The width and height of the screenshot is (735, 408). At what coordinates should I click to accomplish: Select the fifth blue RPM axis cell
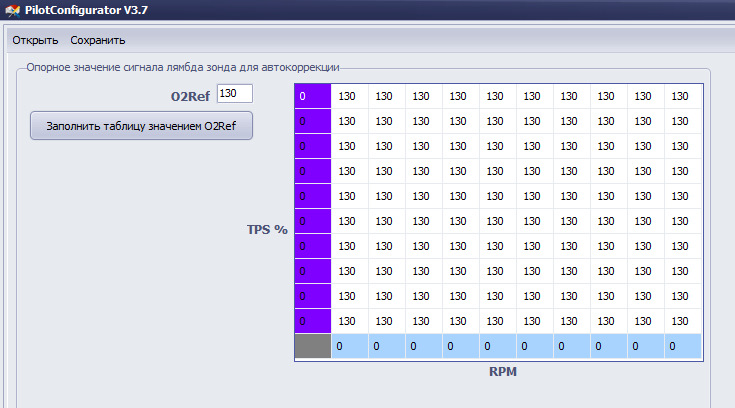tap(498, 346)
